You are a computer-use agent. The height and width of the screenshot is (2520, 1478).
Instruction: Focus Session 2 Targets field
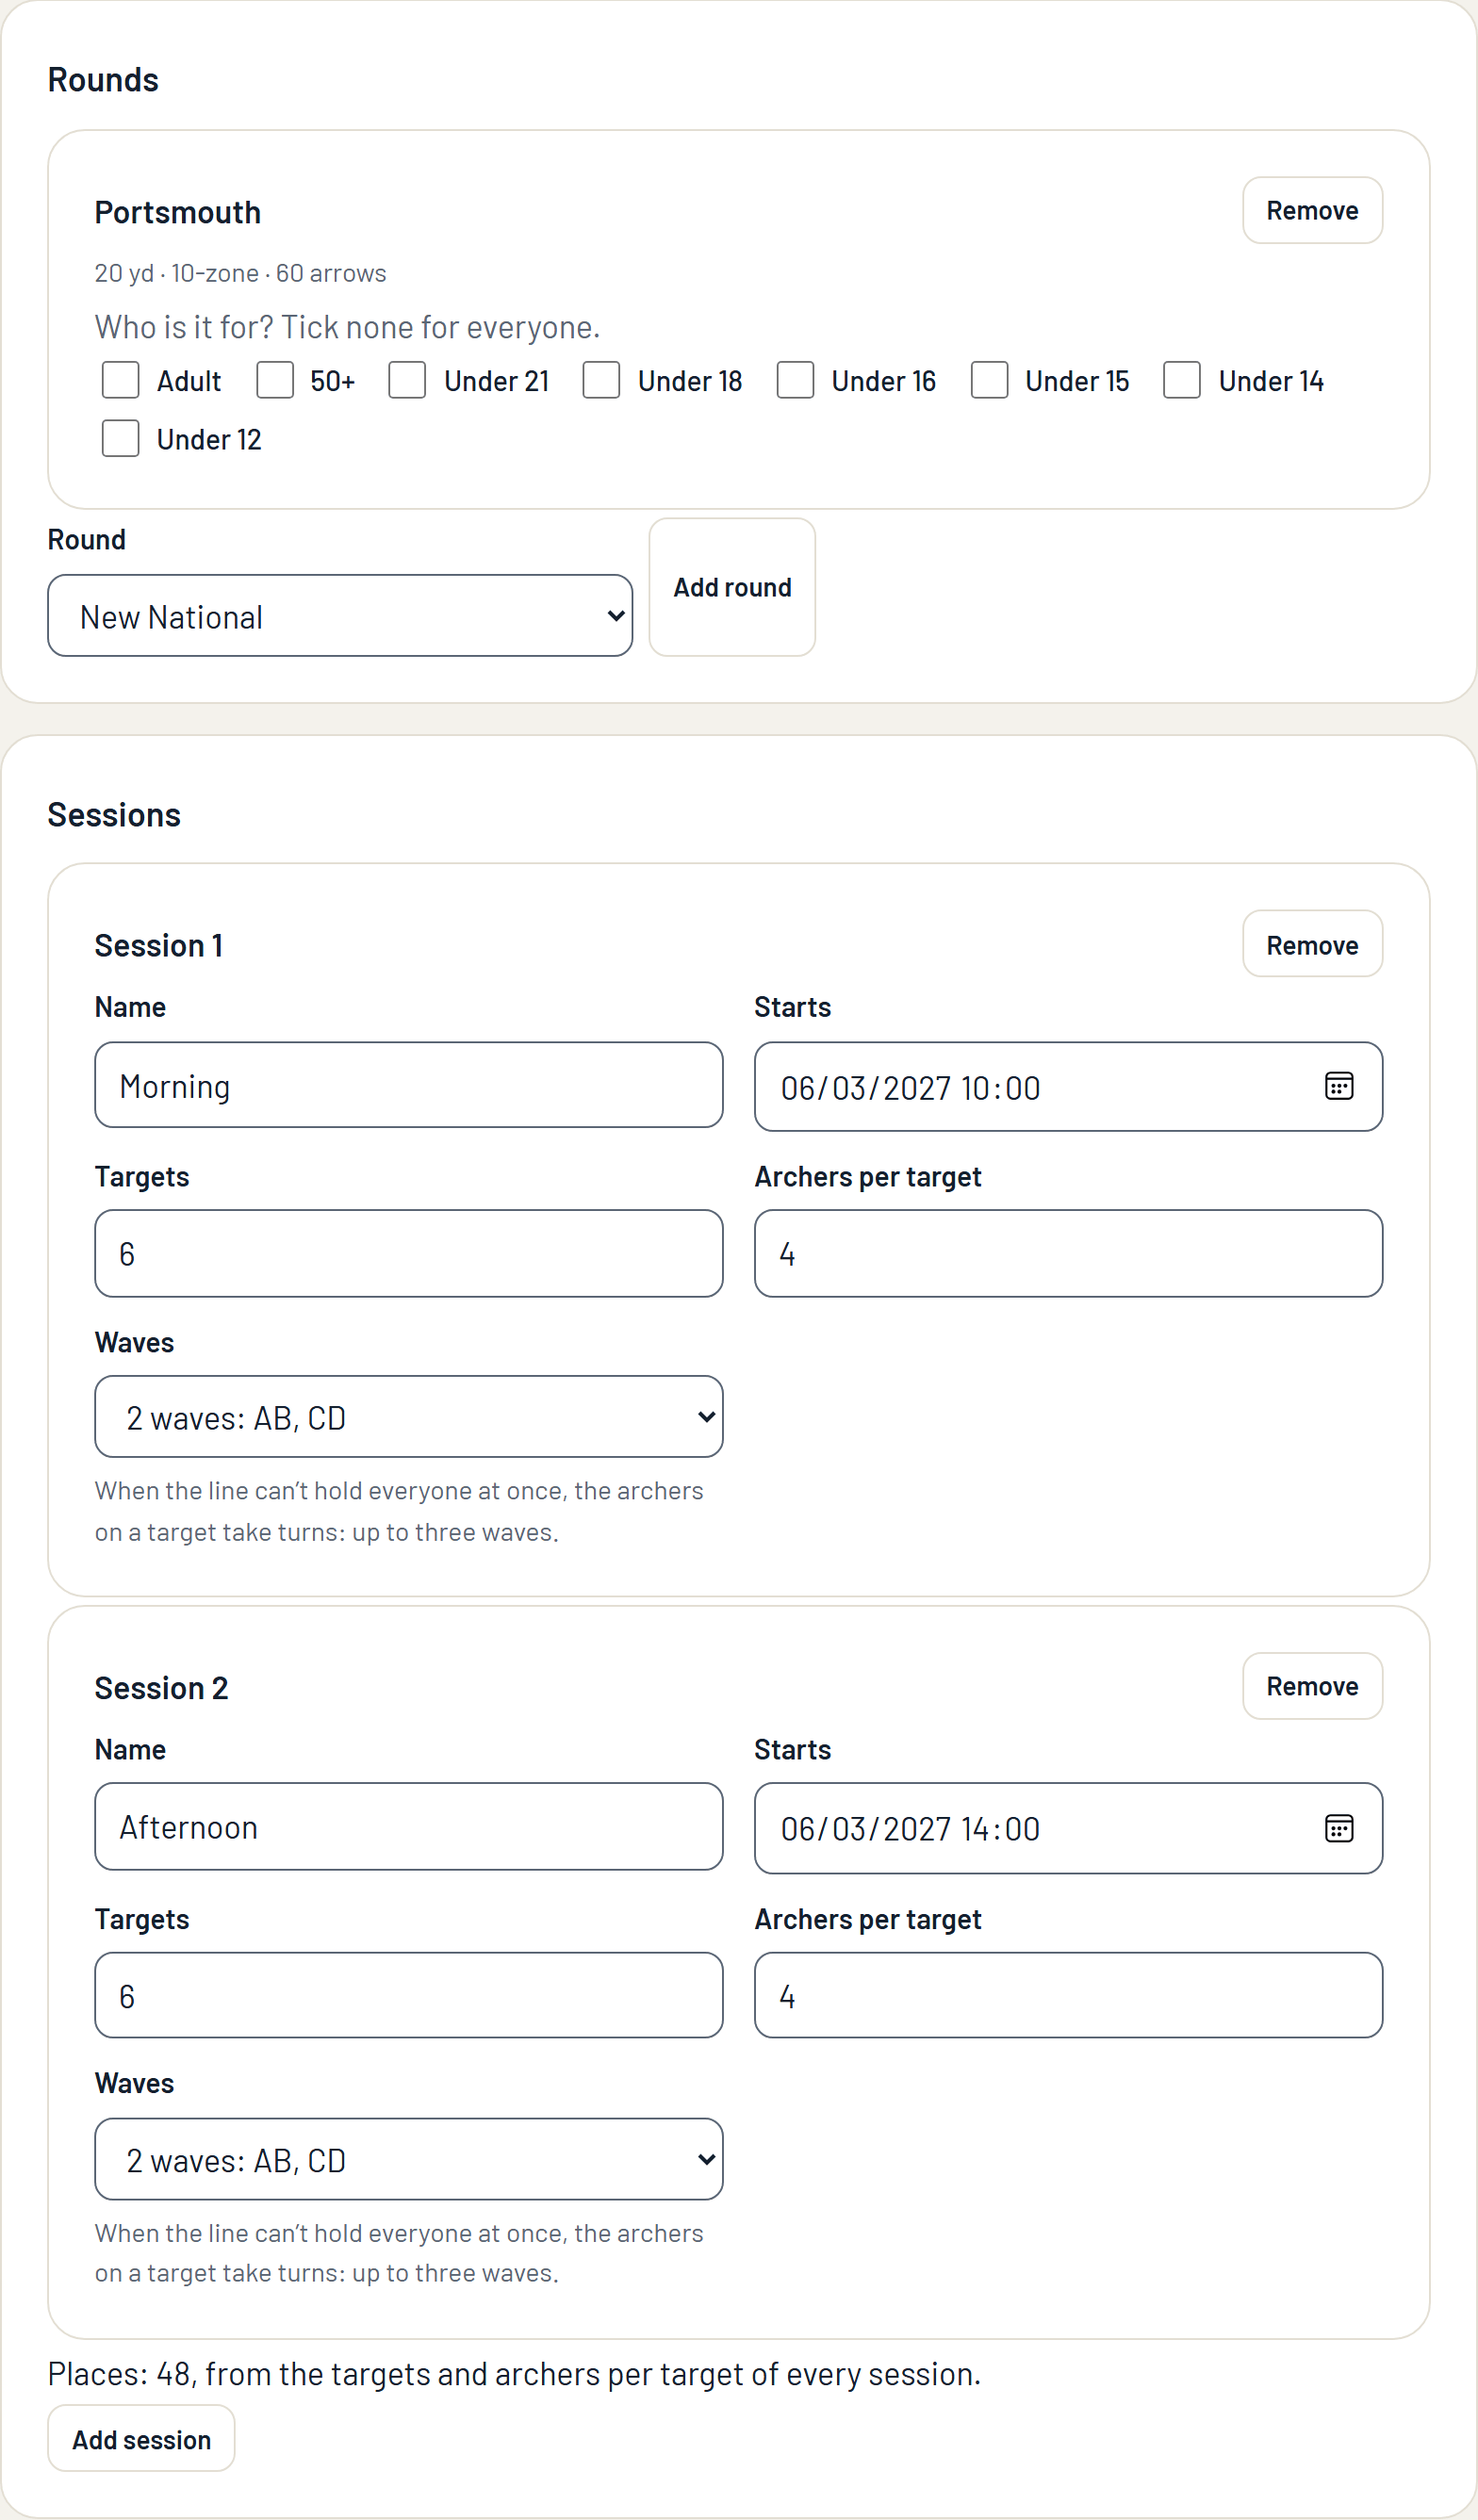(409, 1995)
